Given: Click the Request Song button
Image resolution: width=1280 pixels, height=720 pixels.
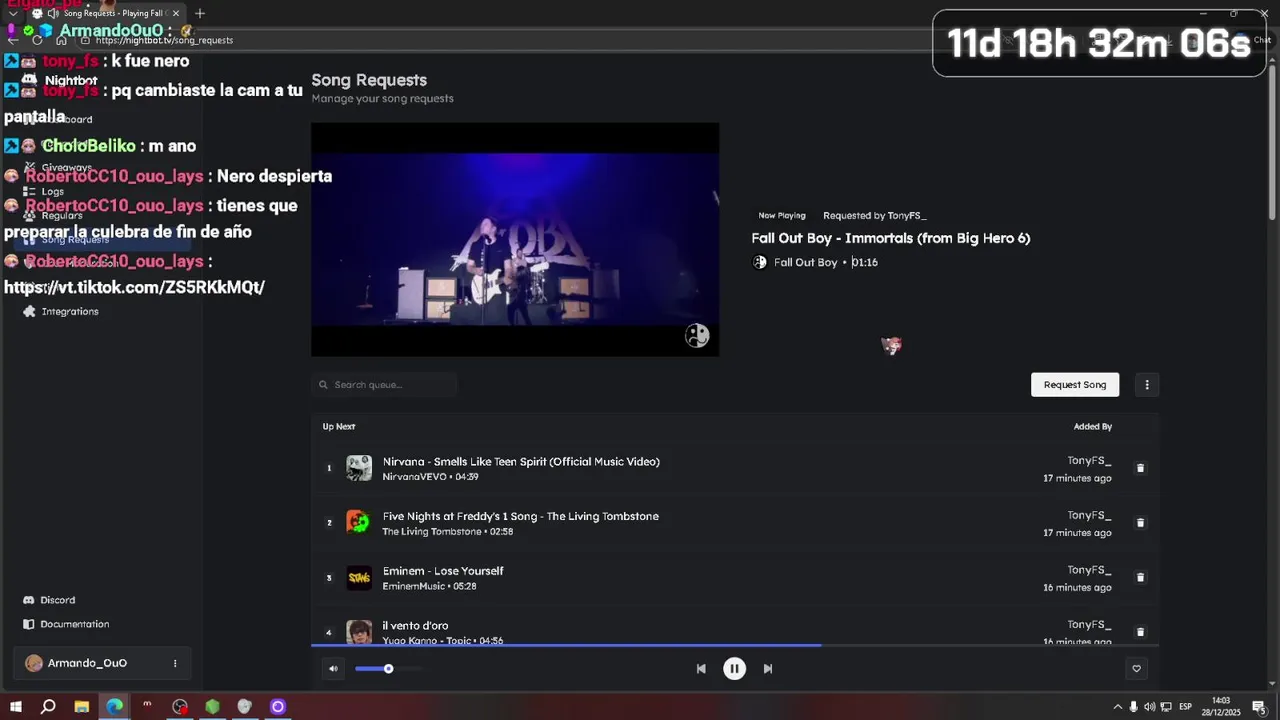Looking at the screenshot, I should (x=1075, y=385).
